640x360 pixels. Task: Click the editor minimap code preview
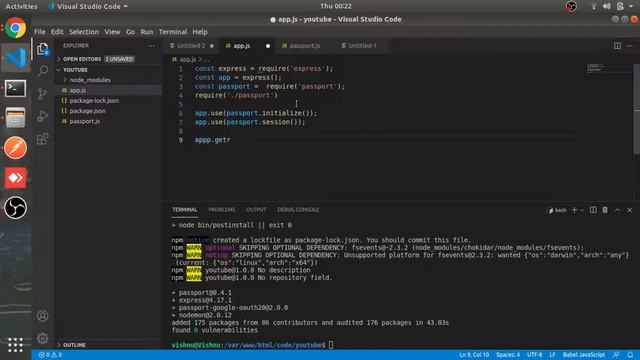point(597,68)
